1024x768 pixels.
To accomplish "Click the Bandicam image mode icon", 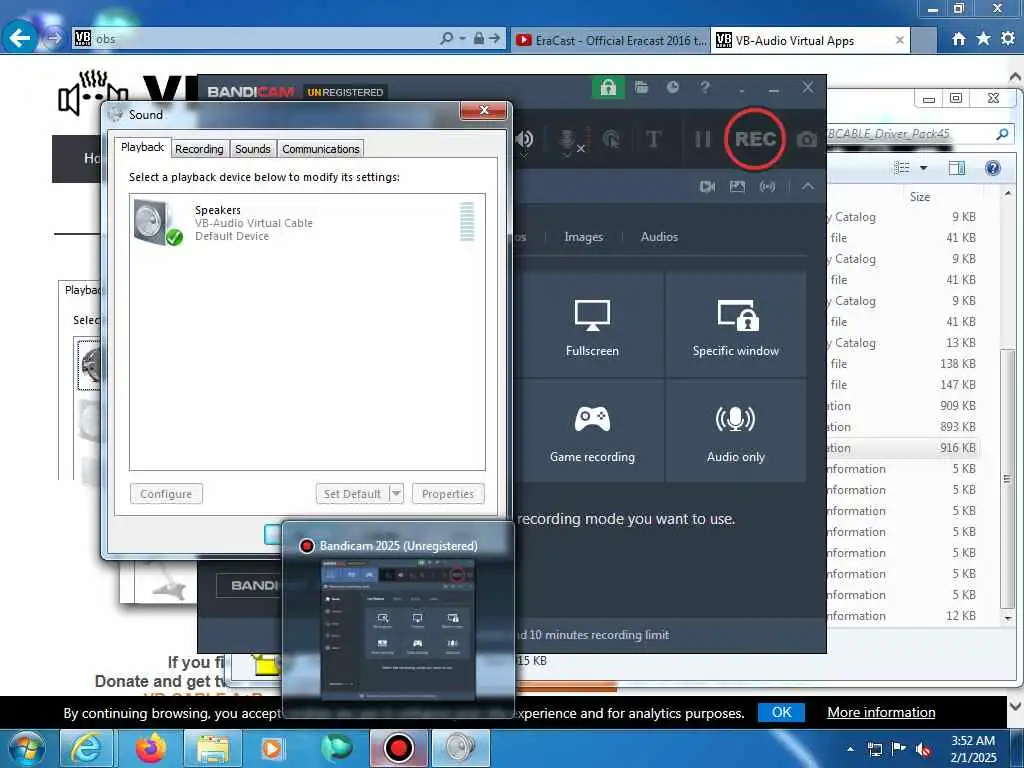I will pos(737,187).
